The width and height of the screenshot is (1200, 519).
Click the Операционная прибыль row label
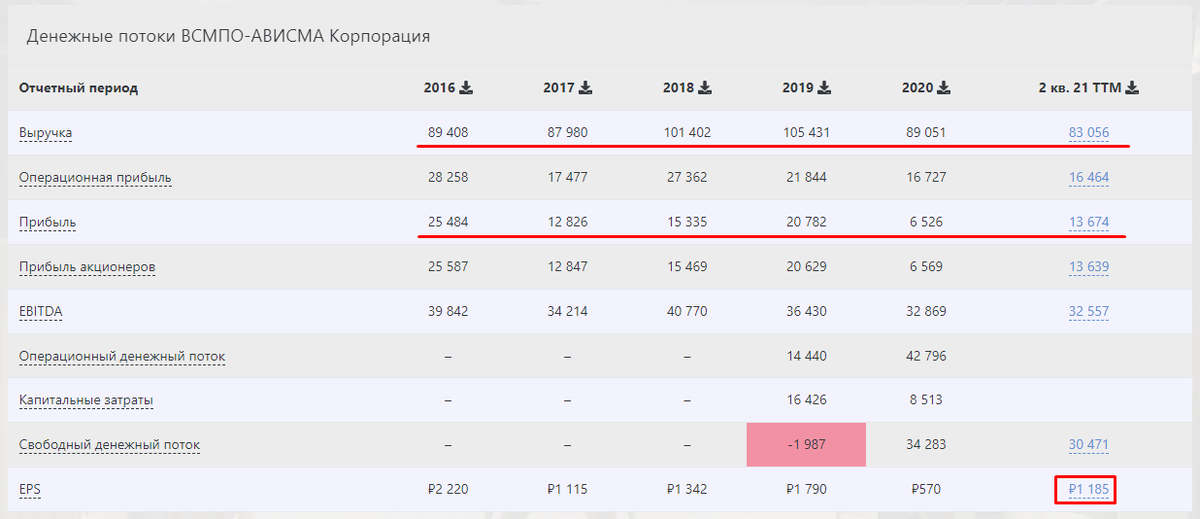click(95, 178)
